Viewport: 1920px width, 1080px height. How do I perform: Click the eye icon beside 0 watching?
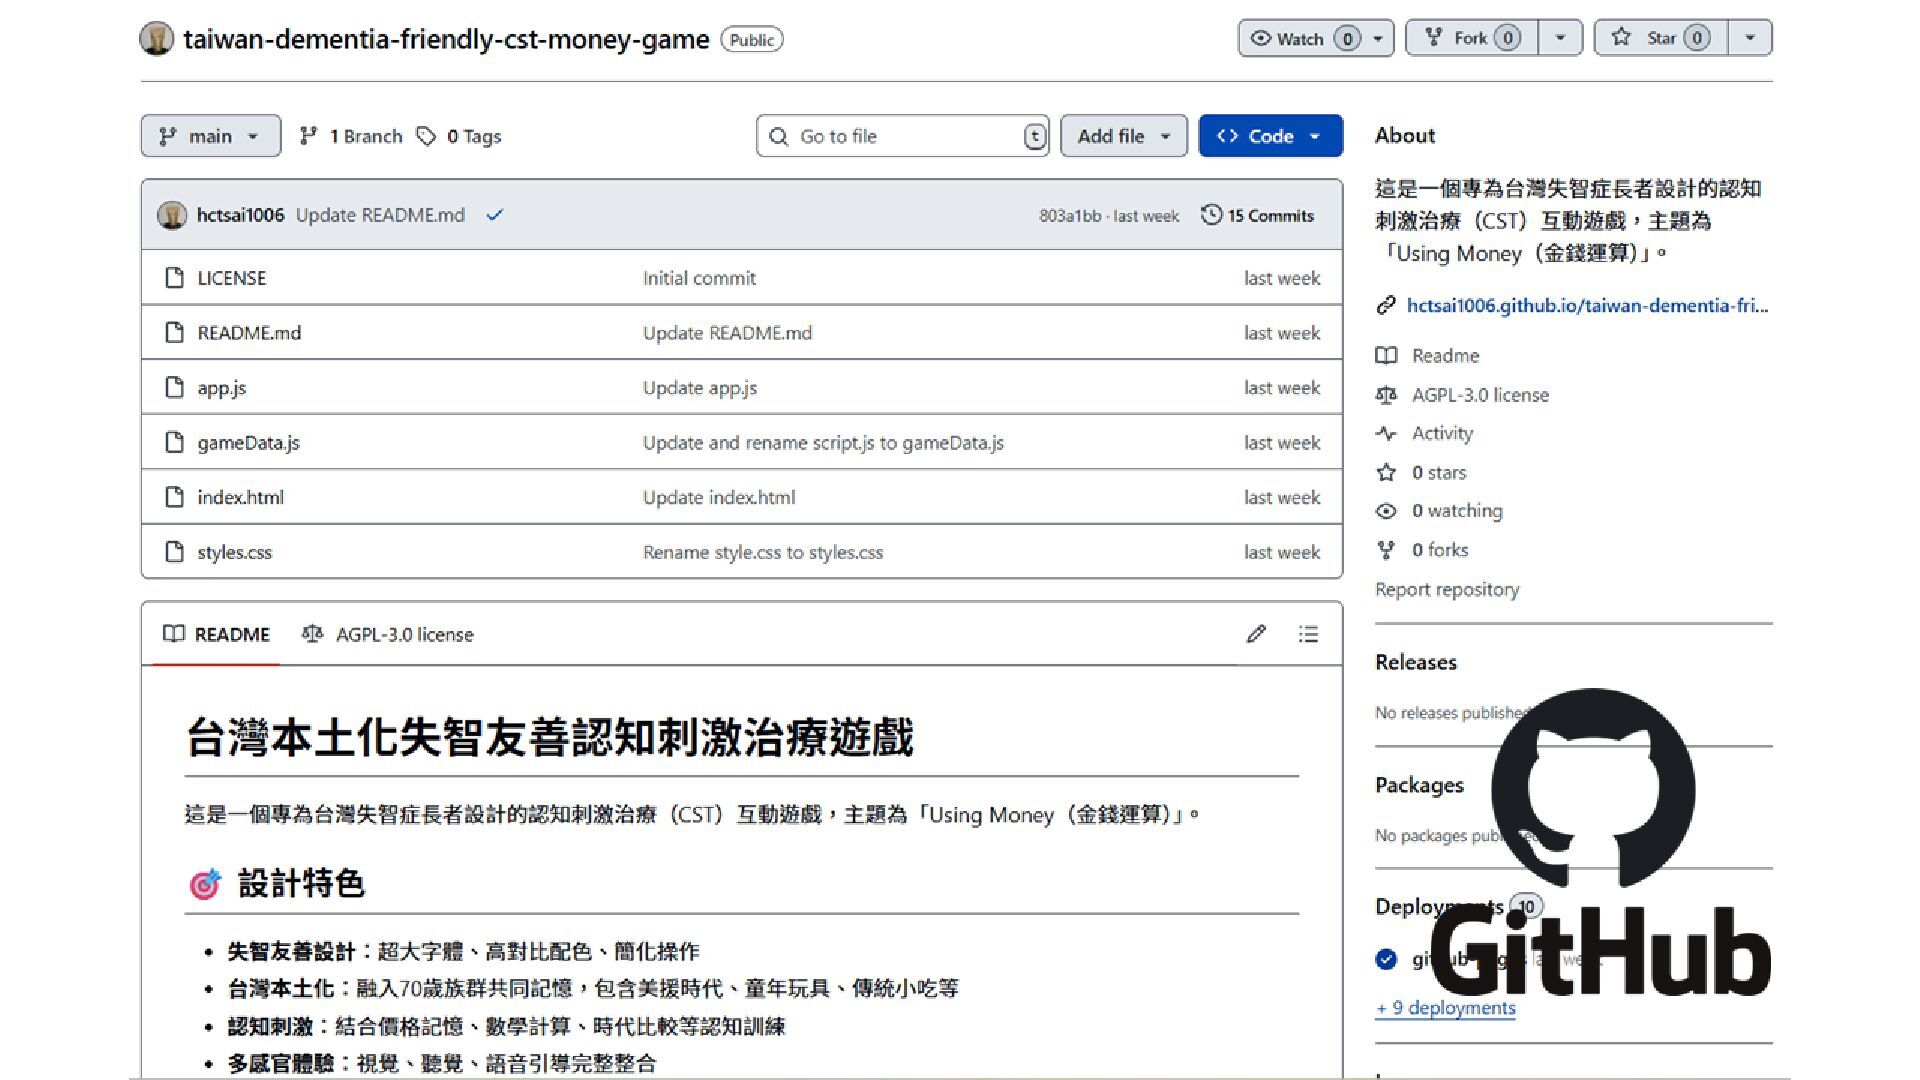tap(1386, 511)
